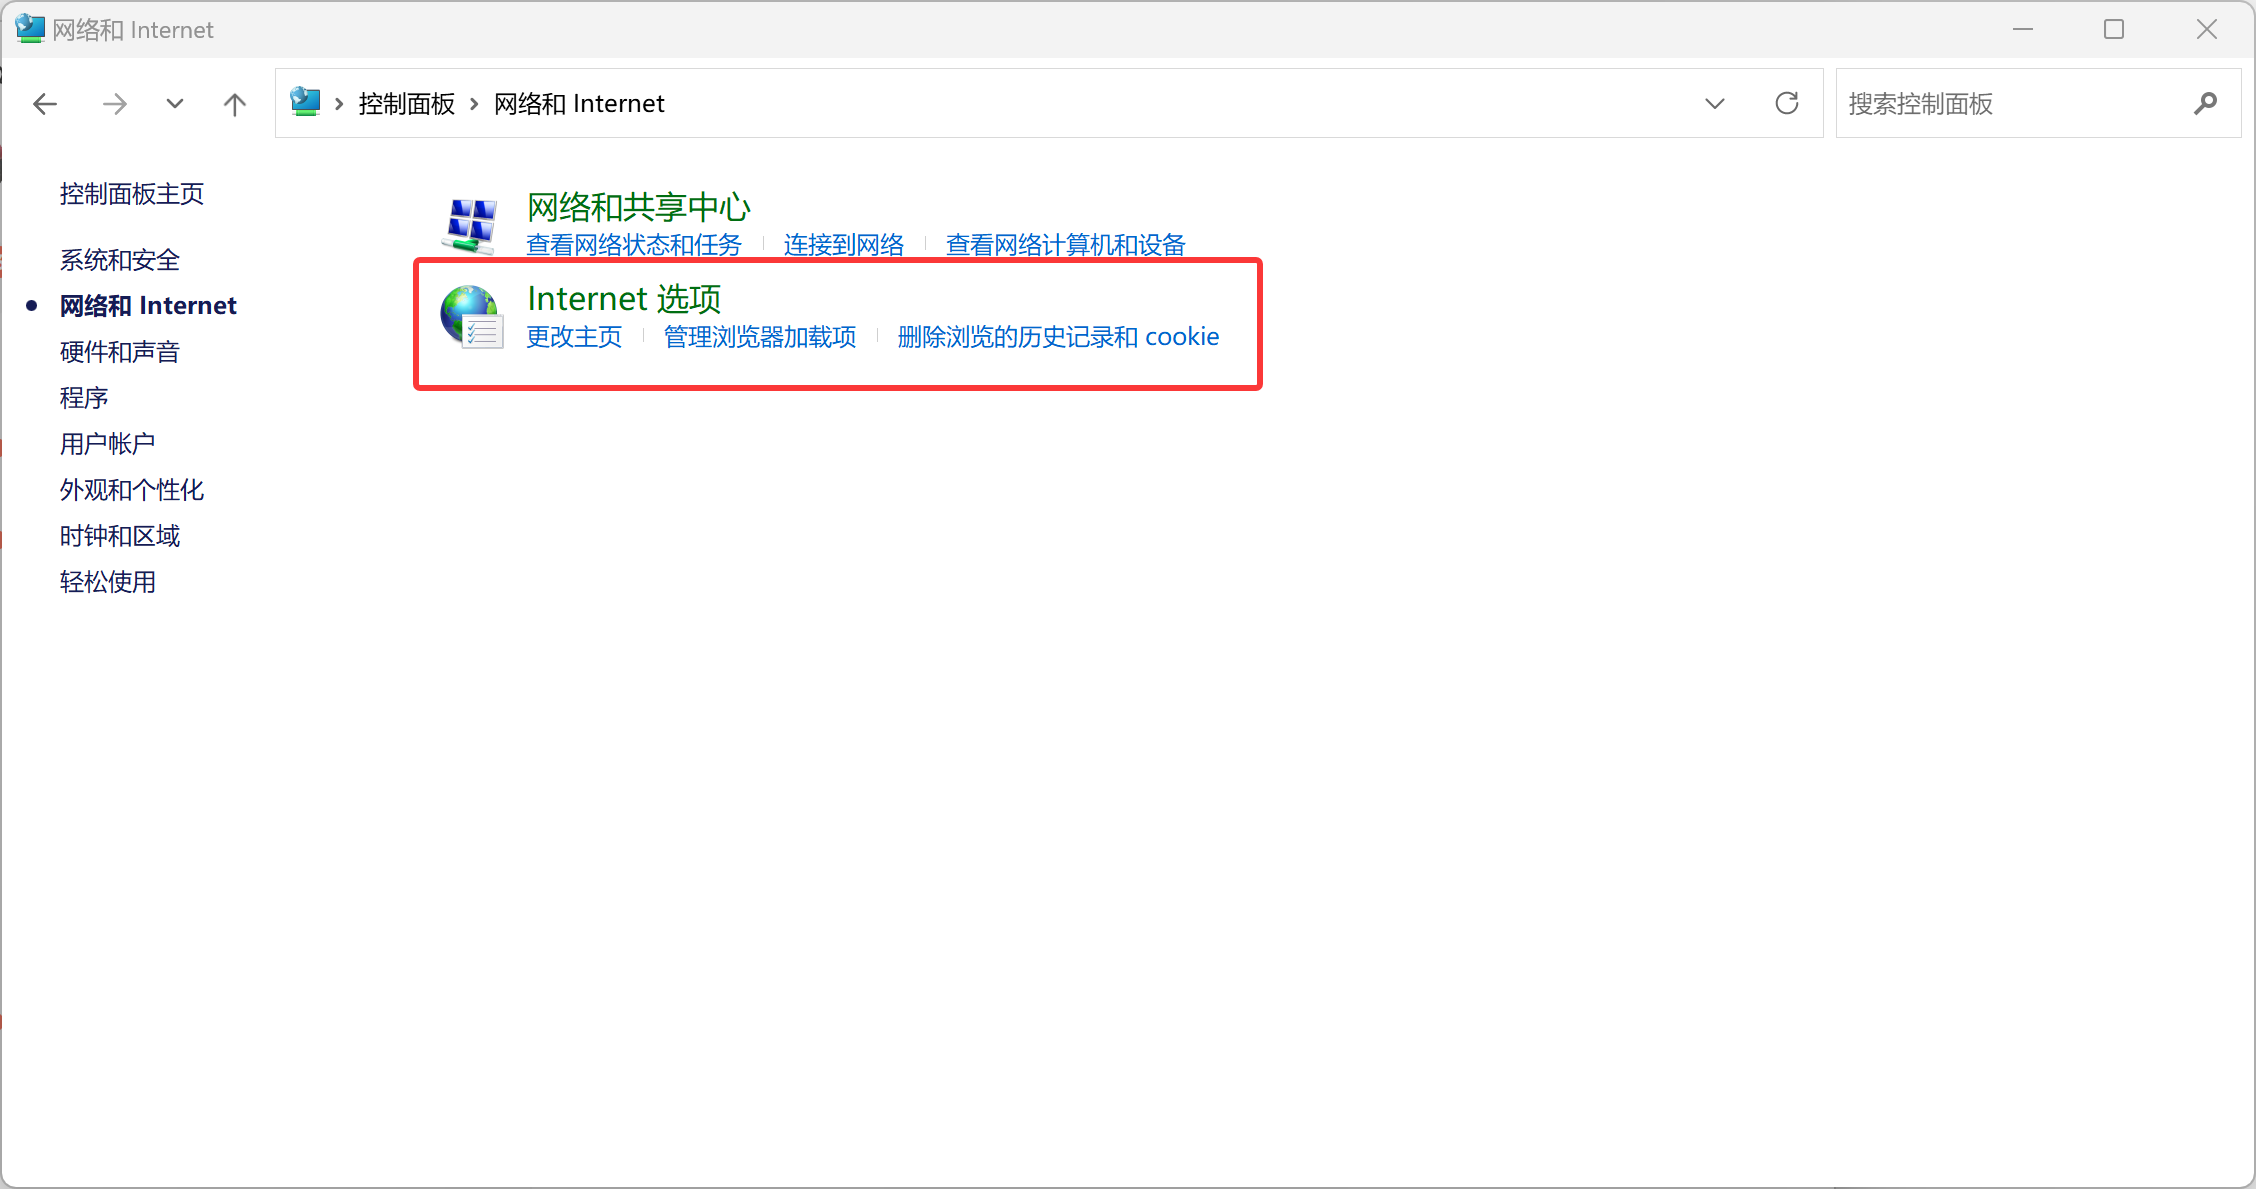Click the 连接到网络 link
This screenshot has width=2256, height=1189.
tap(843, 245)
